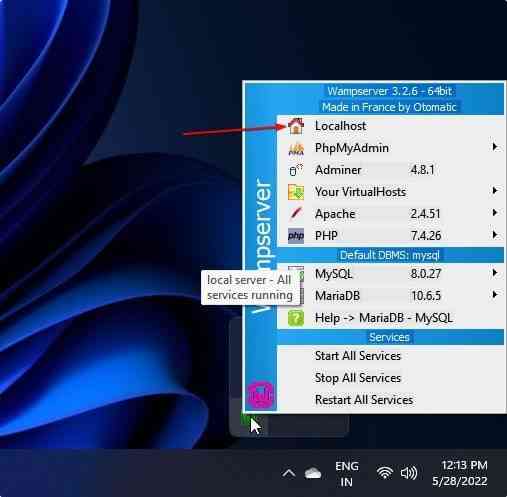Click the green question mark help icon

point(296,318)
